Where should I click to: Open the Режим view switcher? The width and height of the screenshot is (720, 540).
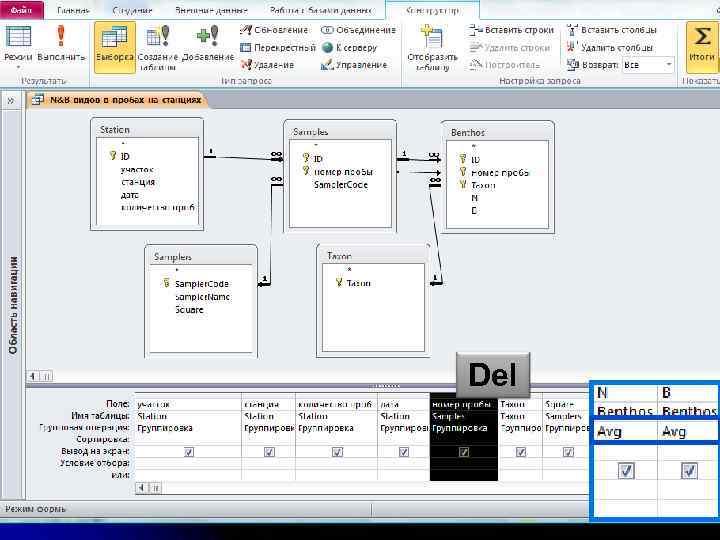[x=18, y=44]
